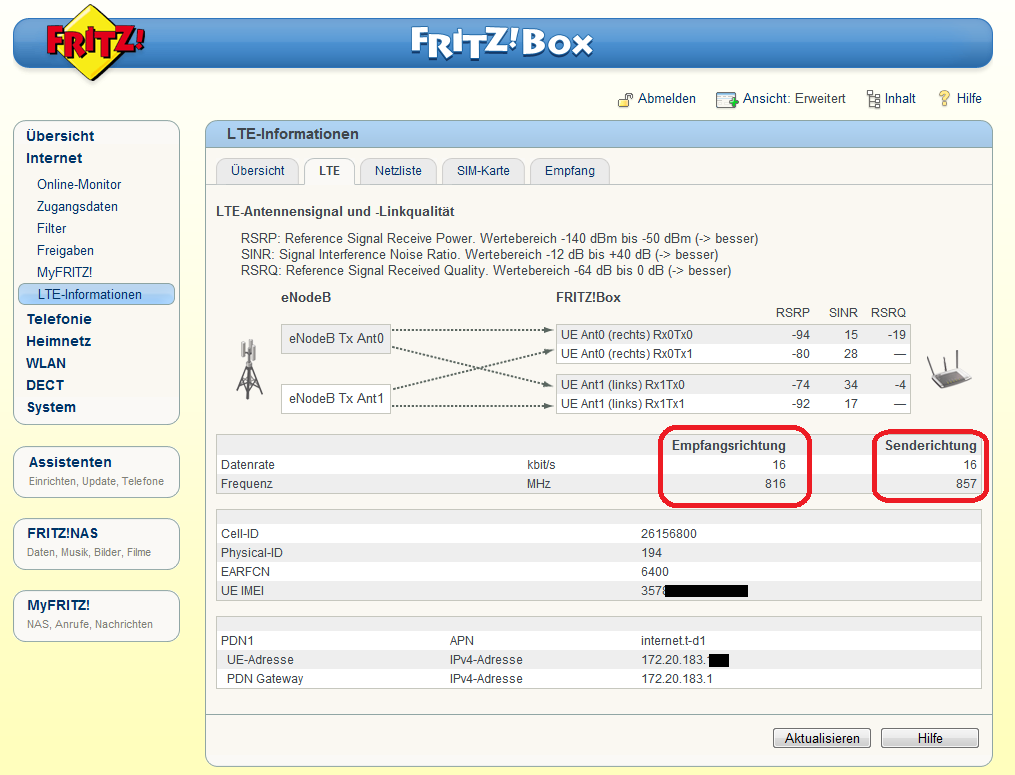The image size is (1015, 775).
Task: Open the SIM-Karte tab
Action: click(483, 171)
